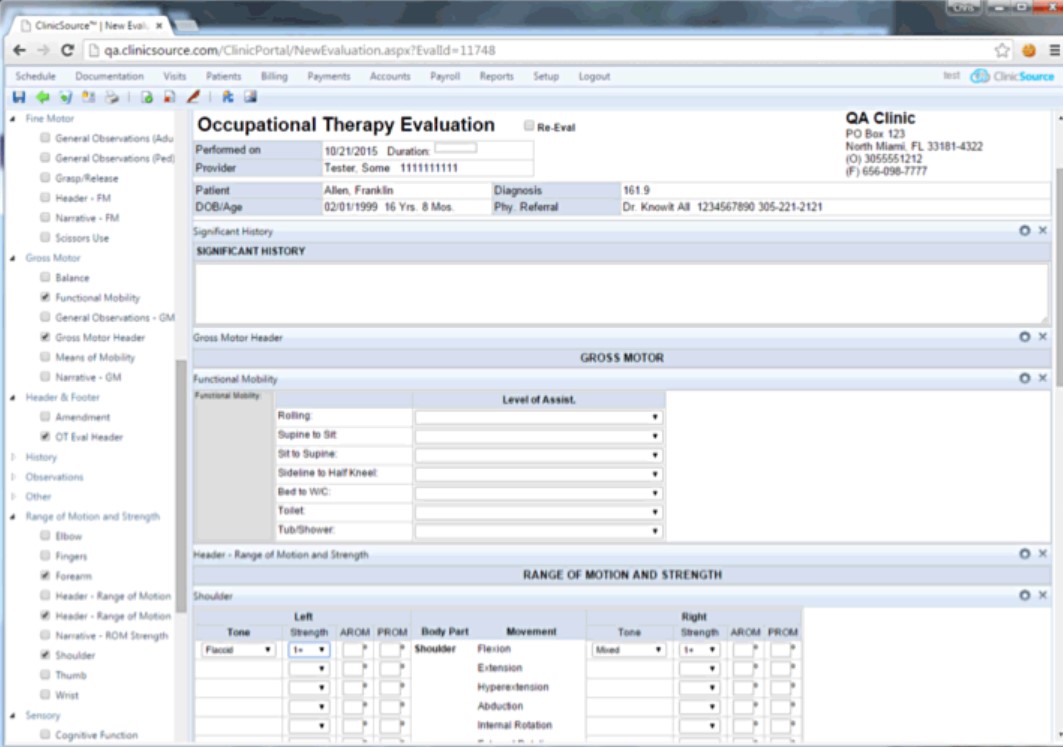This screenshot has width=1063, height=747.
Task: Check the Means of Mobility checkbox
Action: click(x=45, y=356)
